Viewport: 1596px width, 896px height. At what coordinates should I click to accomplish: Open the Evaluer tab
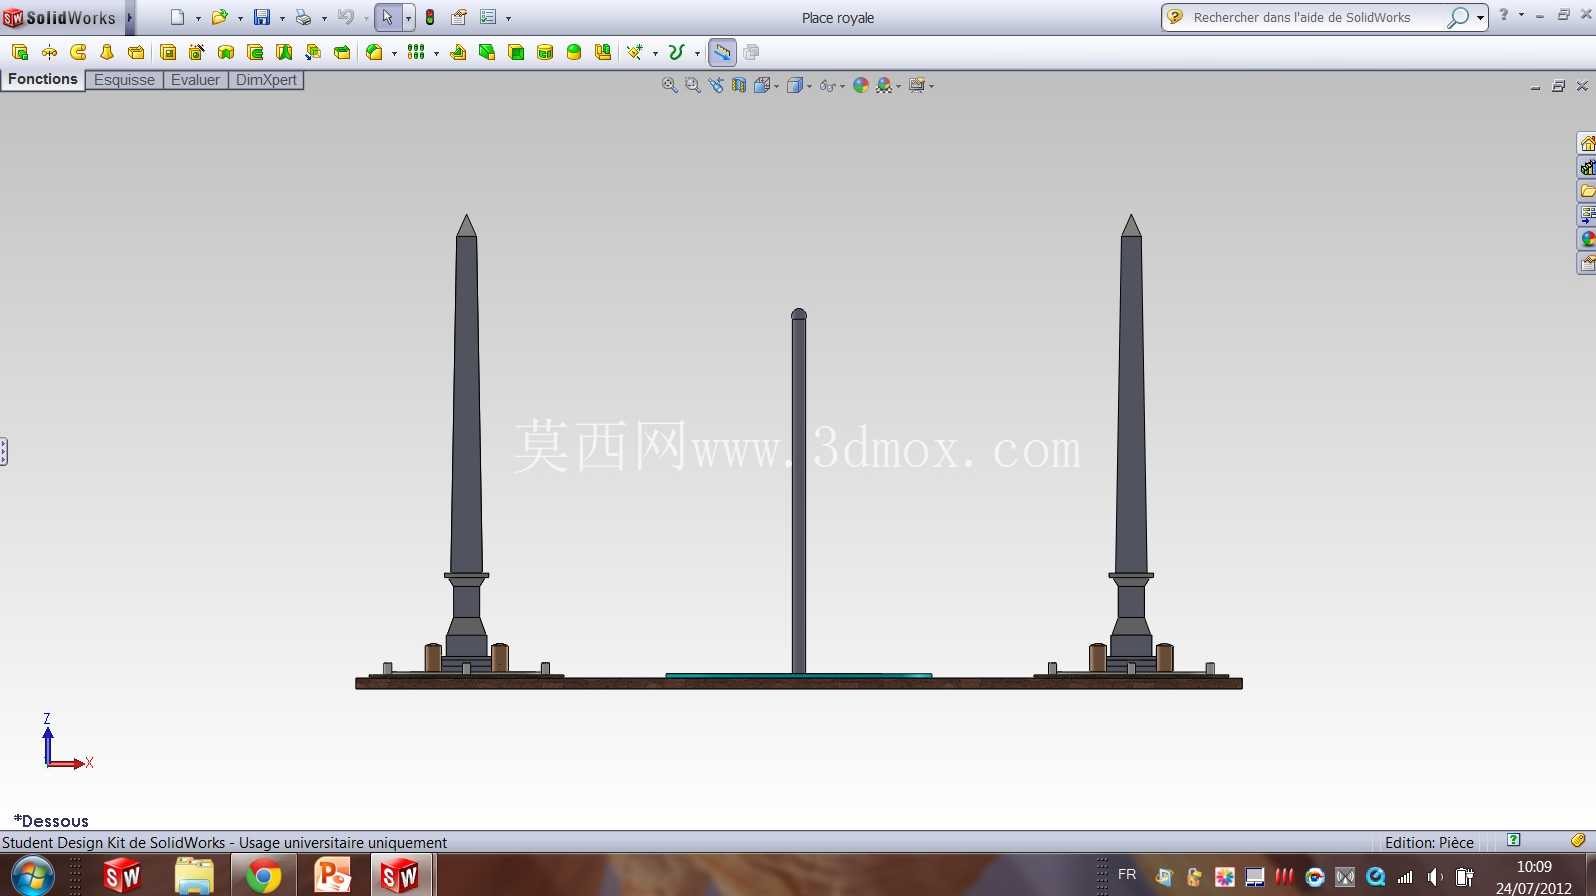pyautogui.click(x=195, y=80)
